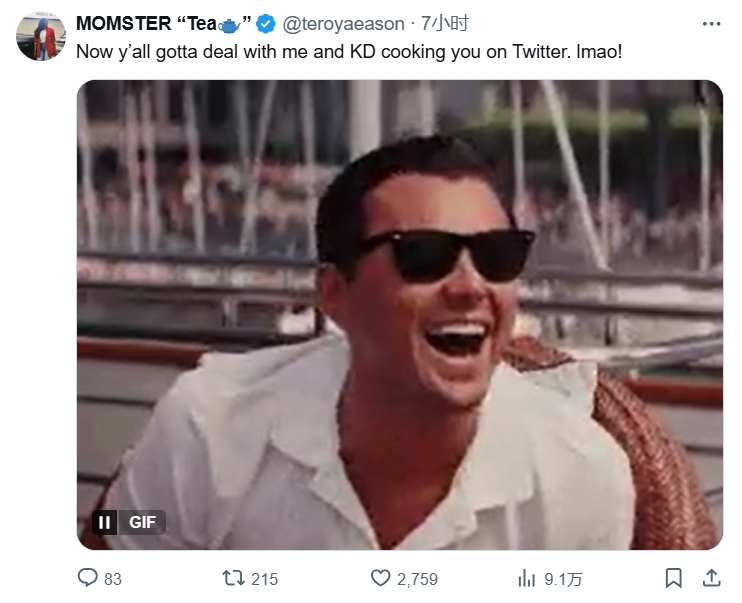Screen dimensions: 742x603
Task: Click the 83 replies count
Action: [113, 579]
